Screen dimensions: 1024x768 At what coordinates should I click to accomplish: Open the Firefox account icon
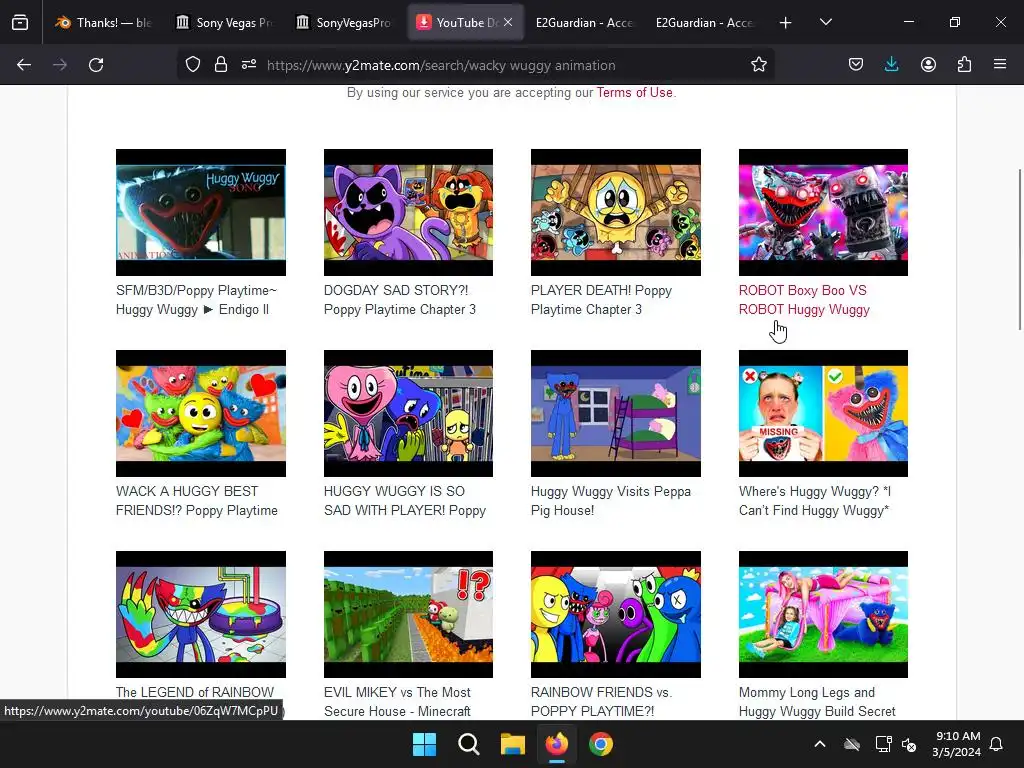(928, 65)
